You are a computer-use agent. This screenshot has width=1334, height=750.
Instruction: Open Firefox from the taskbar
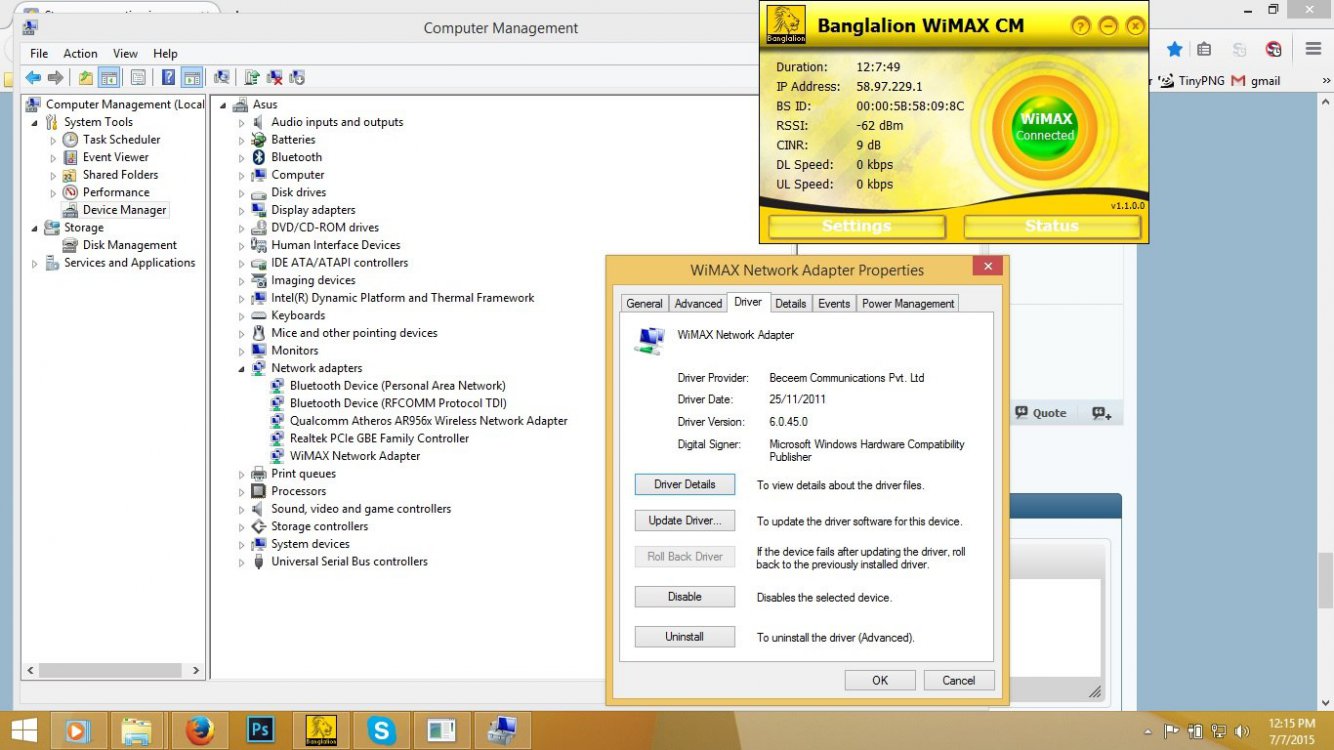click(198, 731)
